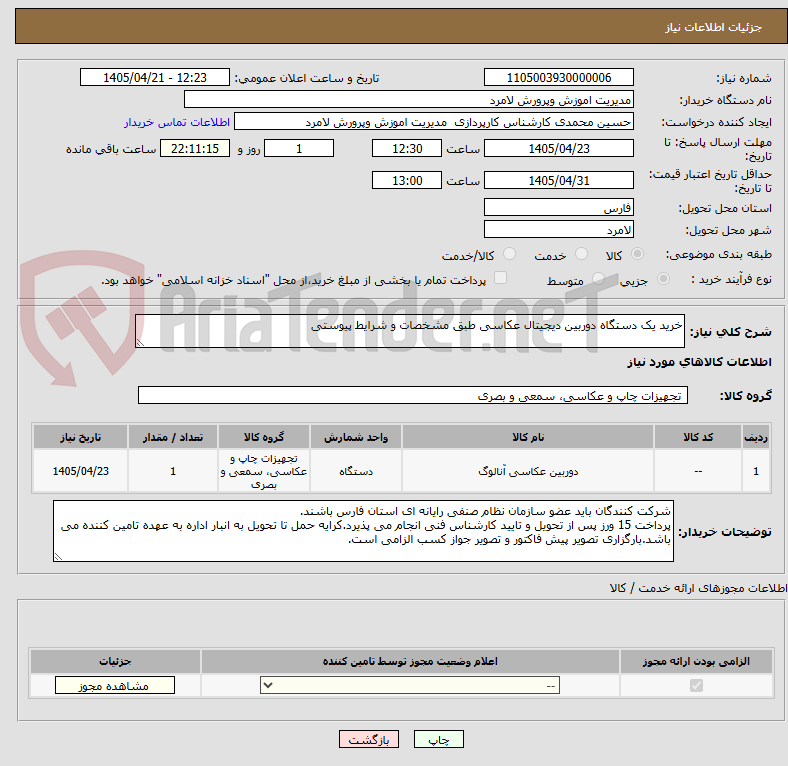Click the announcement date field 1405/04/21 - 12:23
This screenshot has height=766, width=788.
click(155, 78)
